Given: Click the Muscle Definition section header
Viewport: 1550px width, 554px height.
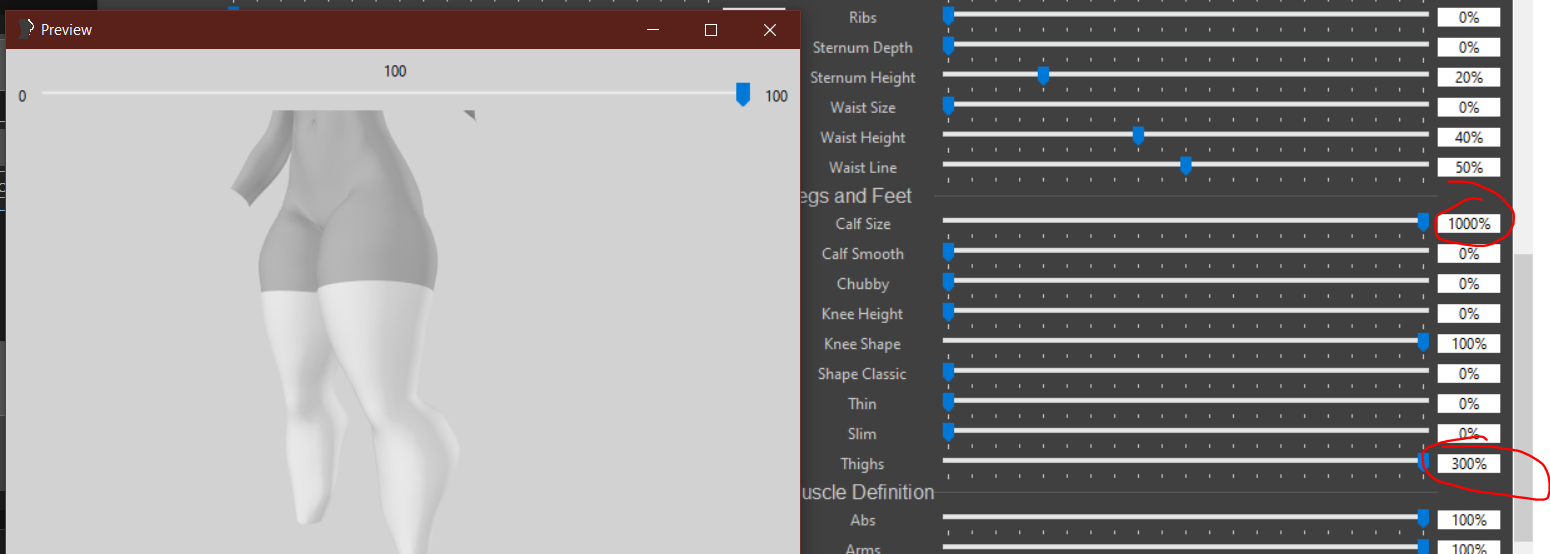Looking at the screenshot, I should 868,492.
